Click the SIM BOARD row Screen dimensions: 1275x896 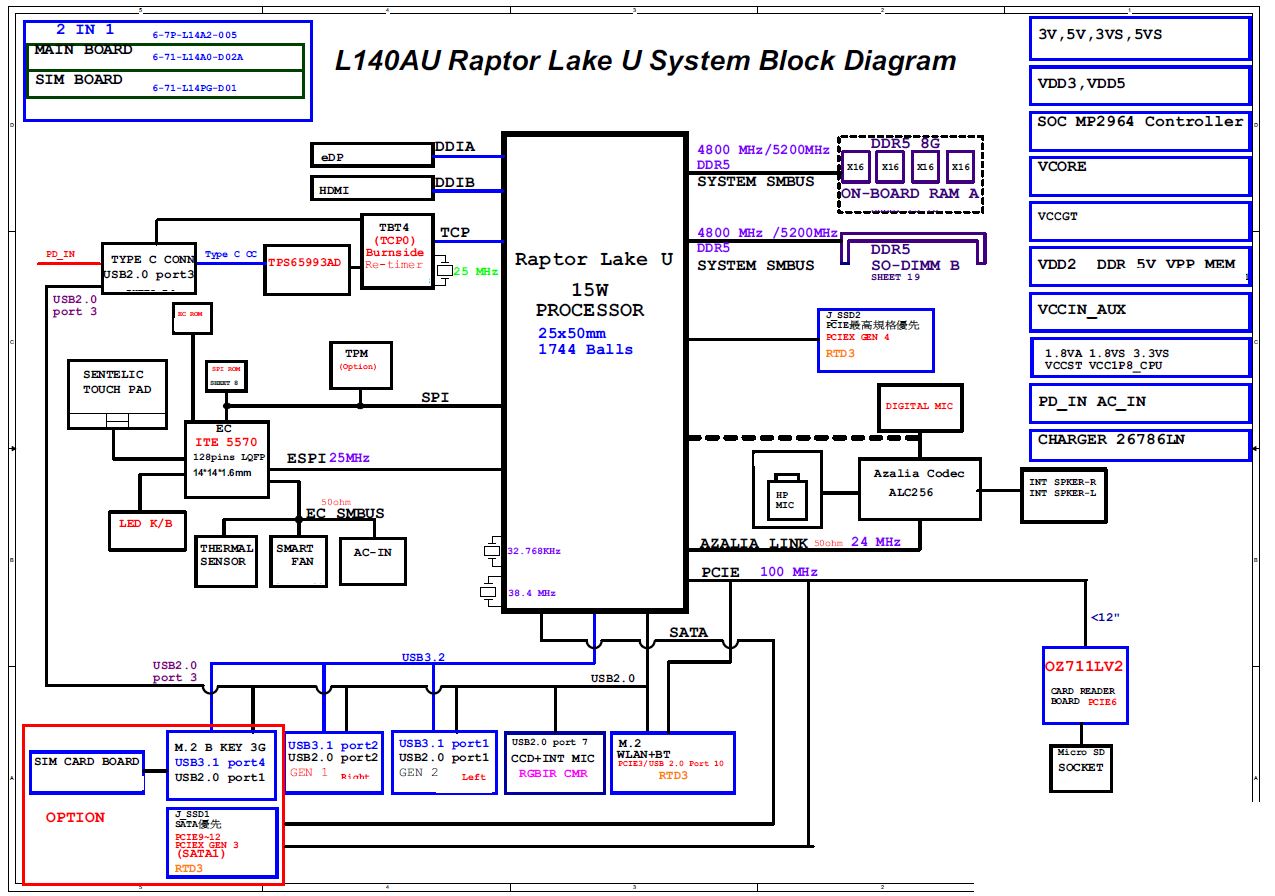(x=165, y=85)
